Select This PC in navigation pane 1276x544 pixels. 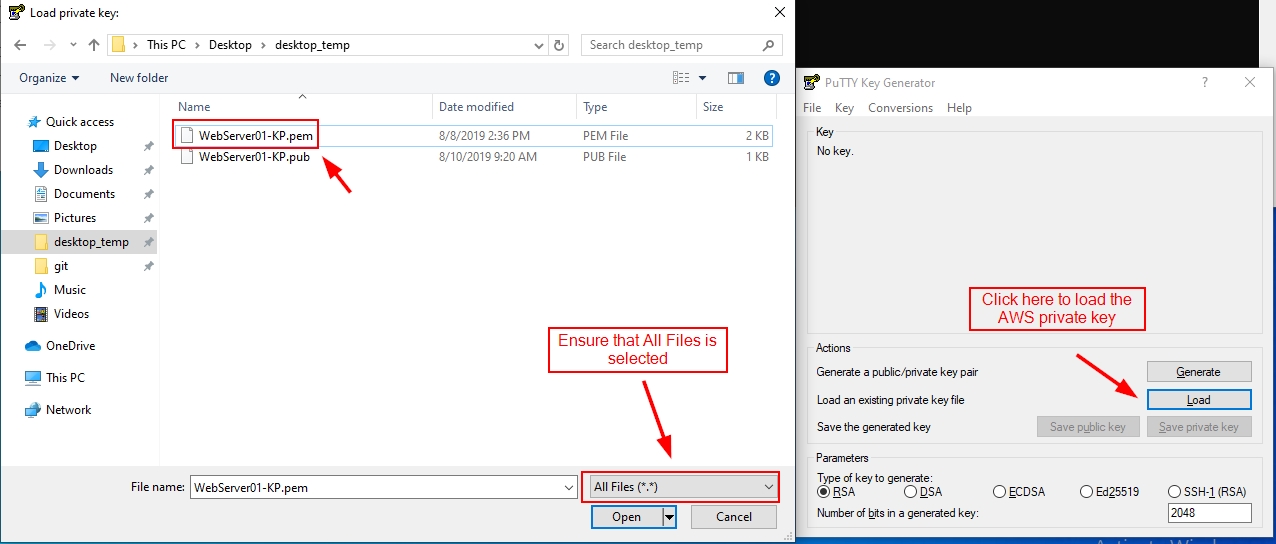(x=65, y=378)
